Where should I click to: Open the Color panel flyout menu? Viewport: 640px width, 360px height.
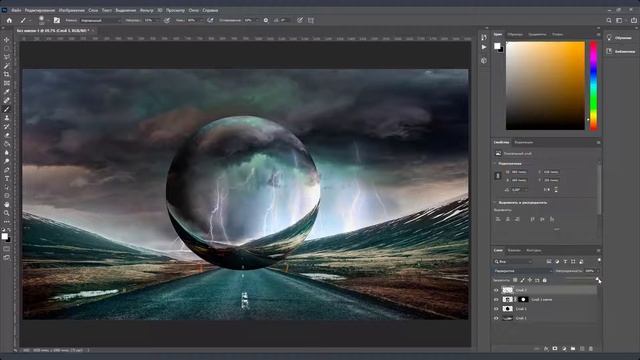pos(598,35)
